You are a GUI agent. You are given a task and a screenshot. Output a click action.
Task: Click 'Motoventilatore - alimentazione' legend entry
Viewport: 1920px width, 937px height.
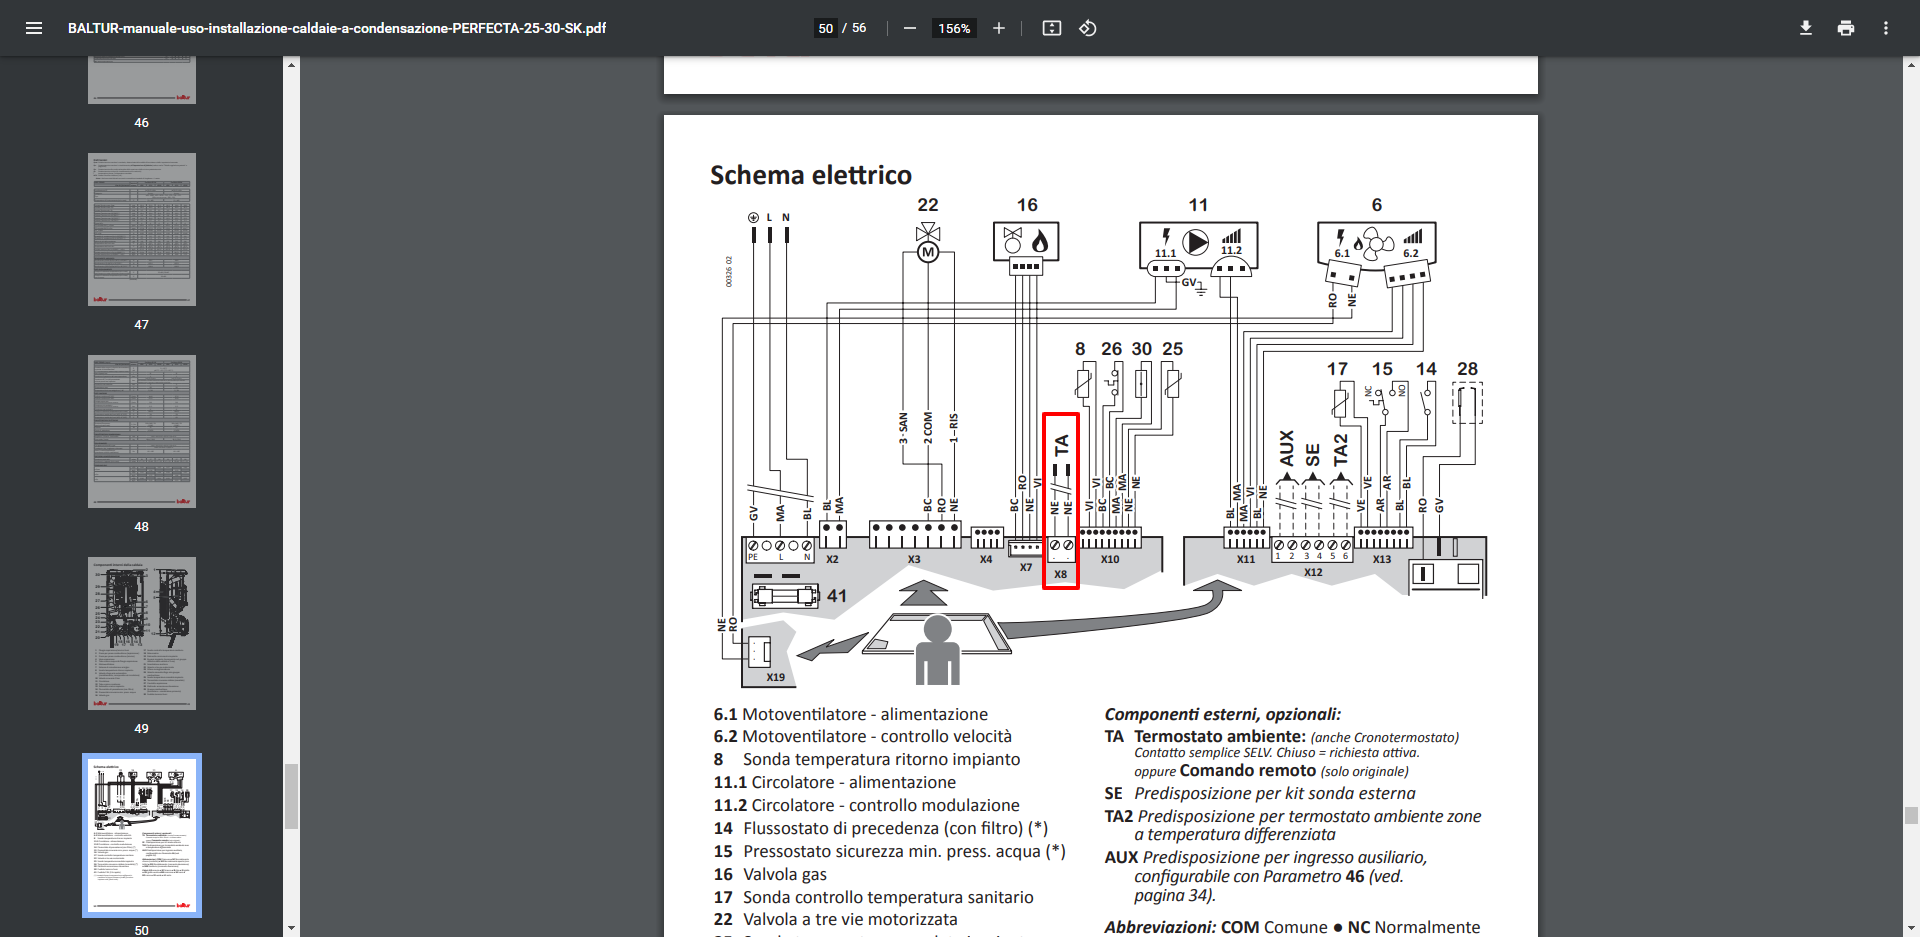click(x=865, y=714)
